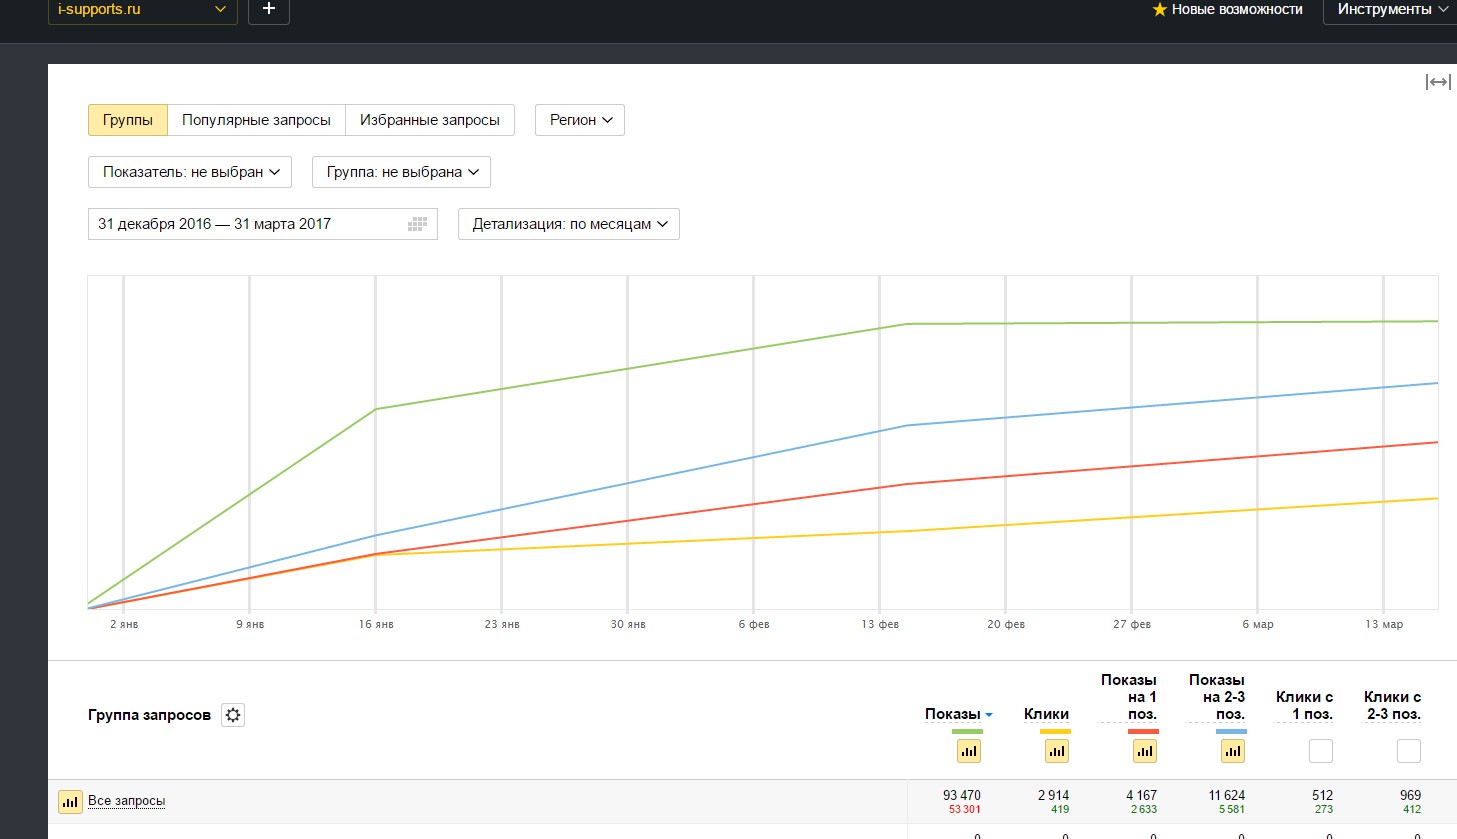Click the expand-width arrows icon
Viewport: 1457px width, 839px height.
pyautogui.click(x=1438, y=82)
